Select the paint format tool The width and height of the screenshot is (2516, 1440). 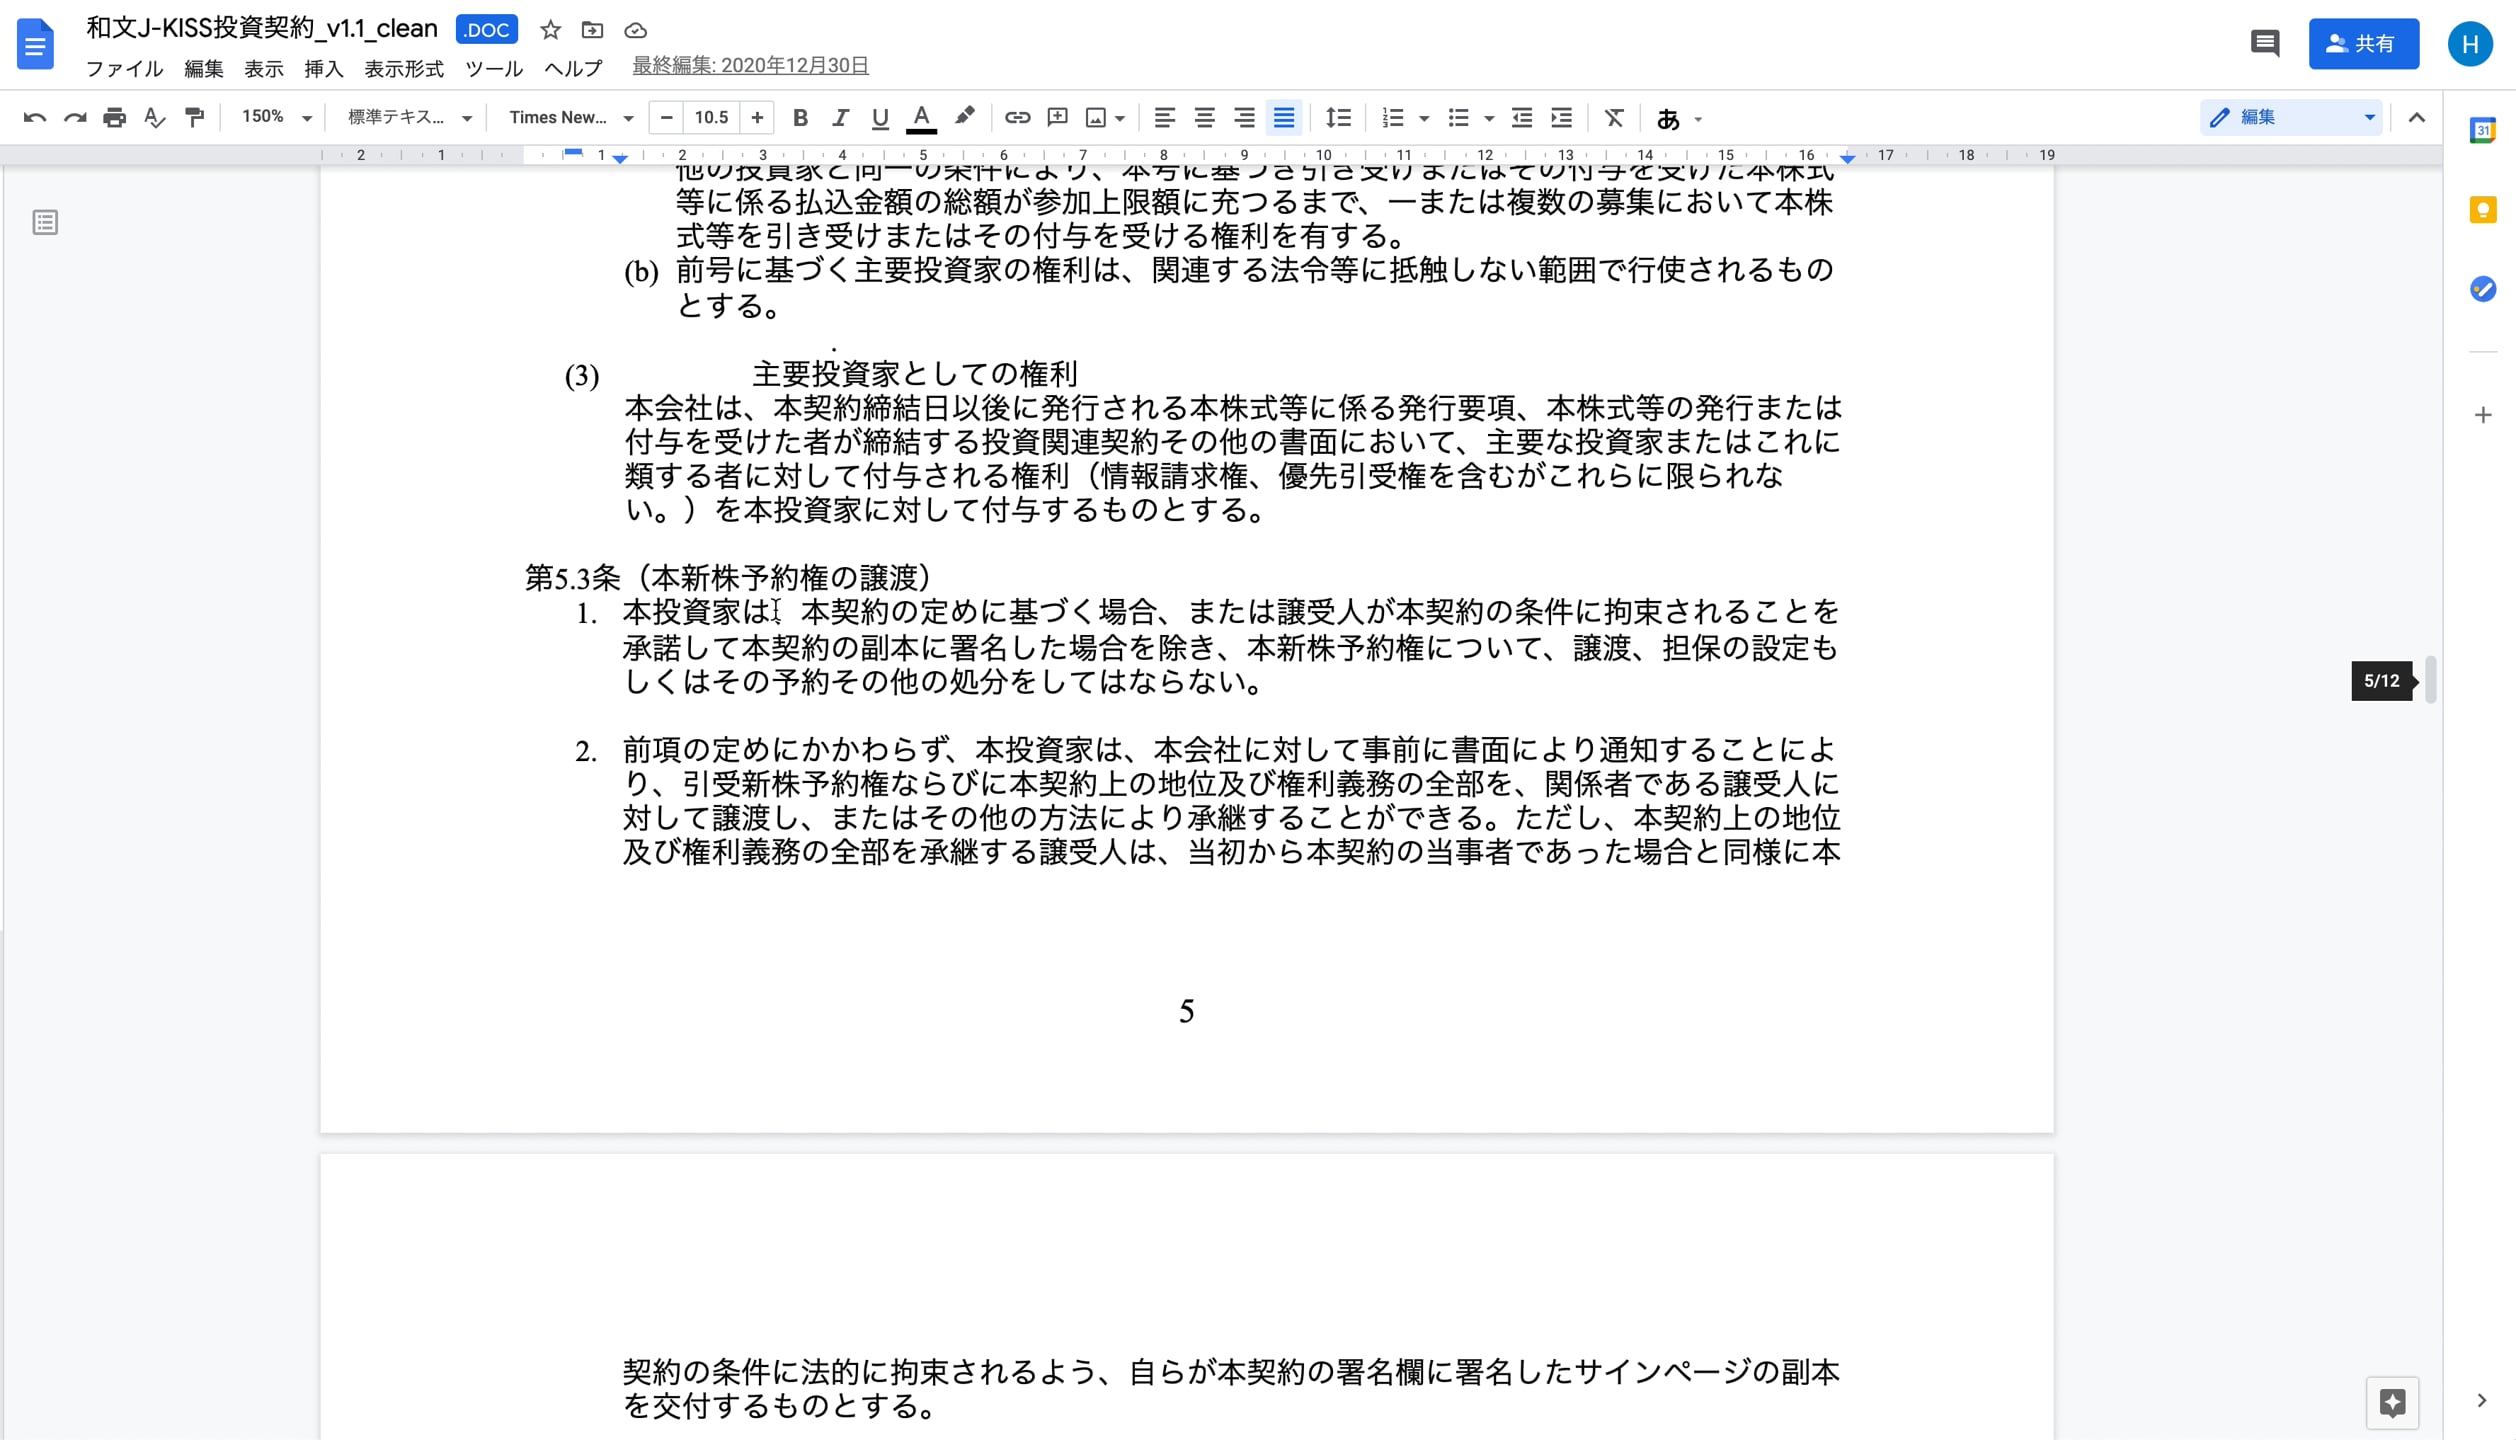point(194,117)
